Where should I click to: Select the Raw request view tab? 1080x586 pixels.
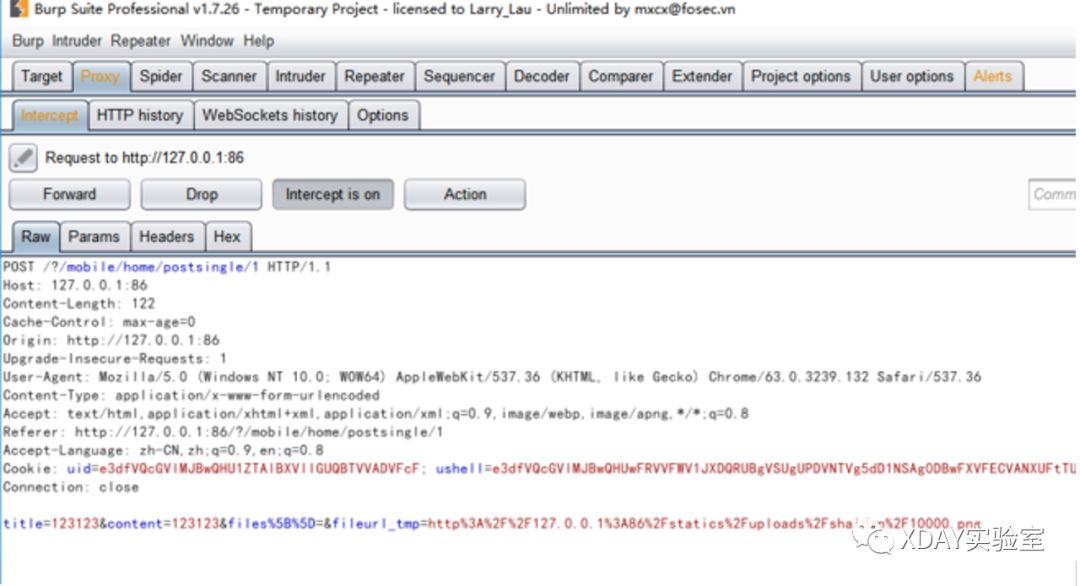pyautogui.click(x=36, y=237)
